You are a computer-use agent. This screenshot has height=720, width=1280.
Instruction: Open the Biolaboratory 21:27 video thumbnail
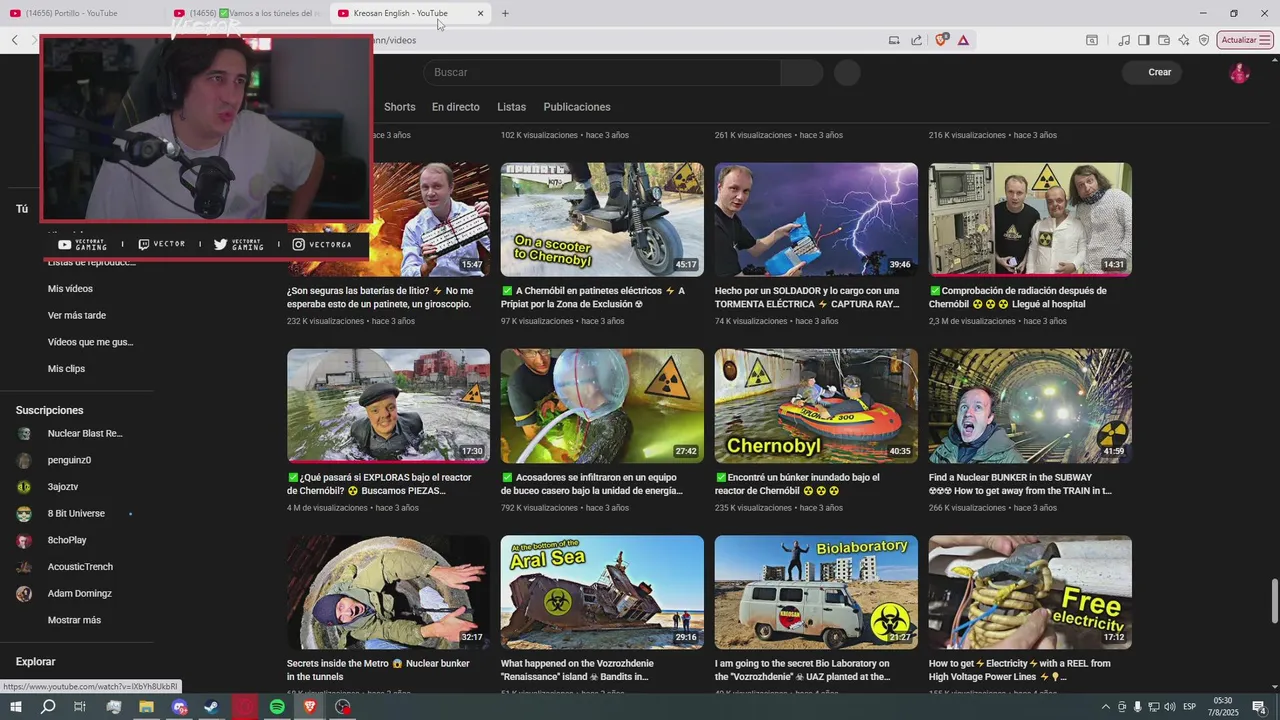816,592
